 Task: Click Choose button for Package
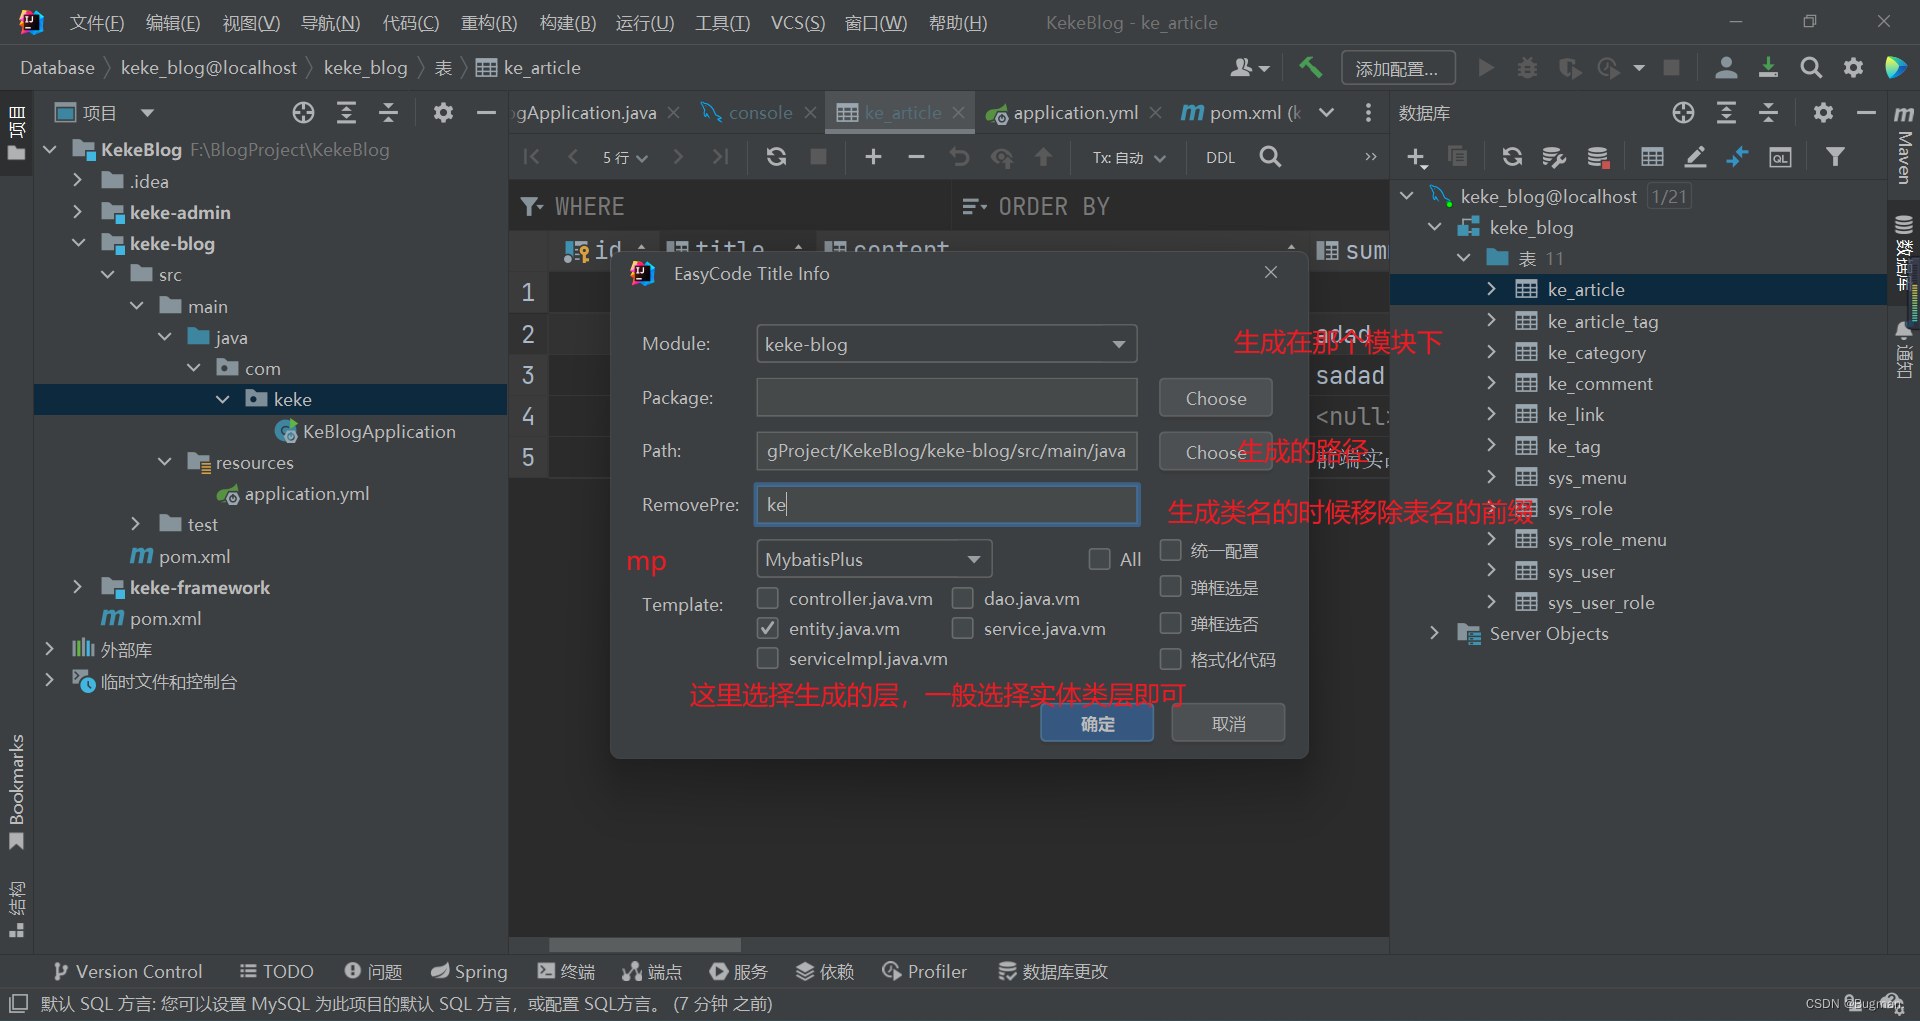(1215, 398)
